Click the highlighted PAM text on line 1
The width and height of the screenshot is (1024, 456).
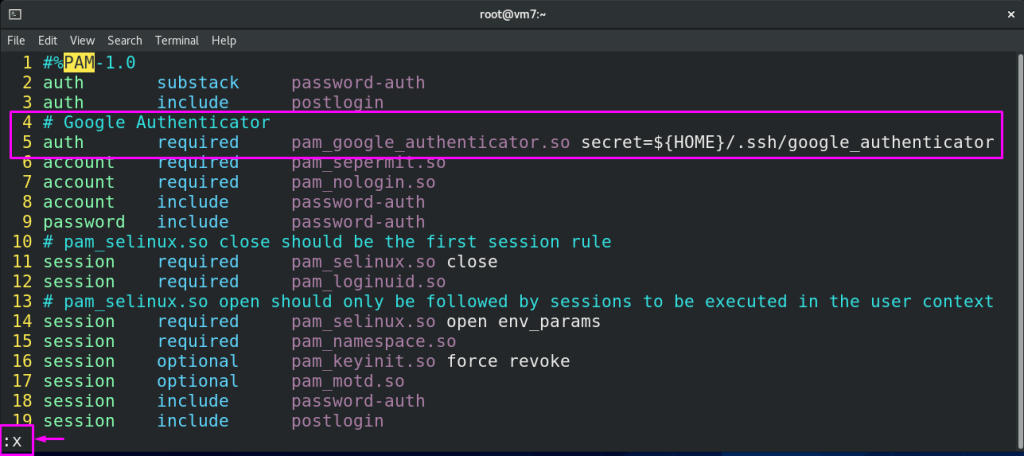tap(79, 62)
